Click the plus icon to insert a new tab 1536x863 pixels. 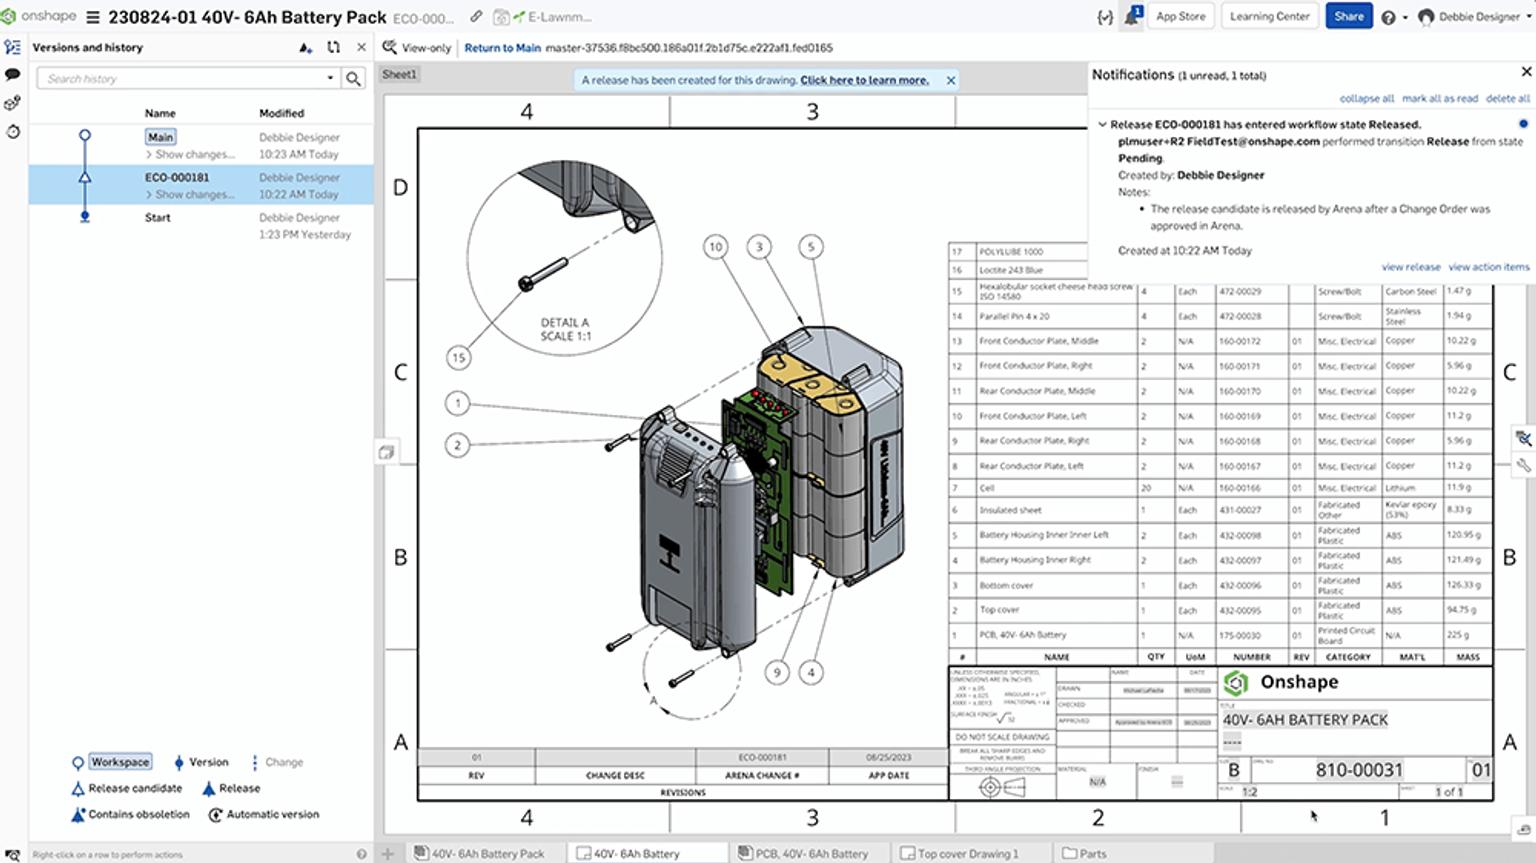tap(386, 853)
